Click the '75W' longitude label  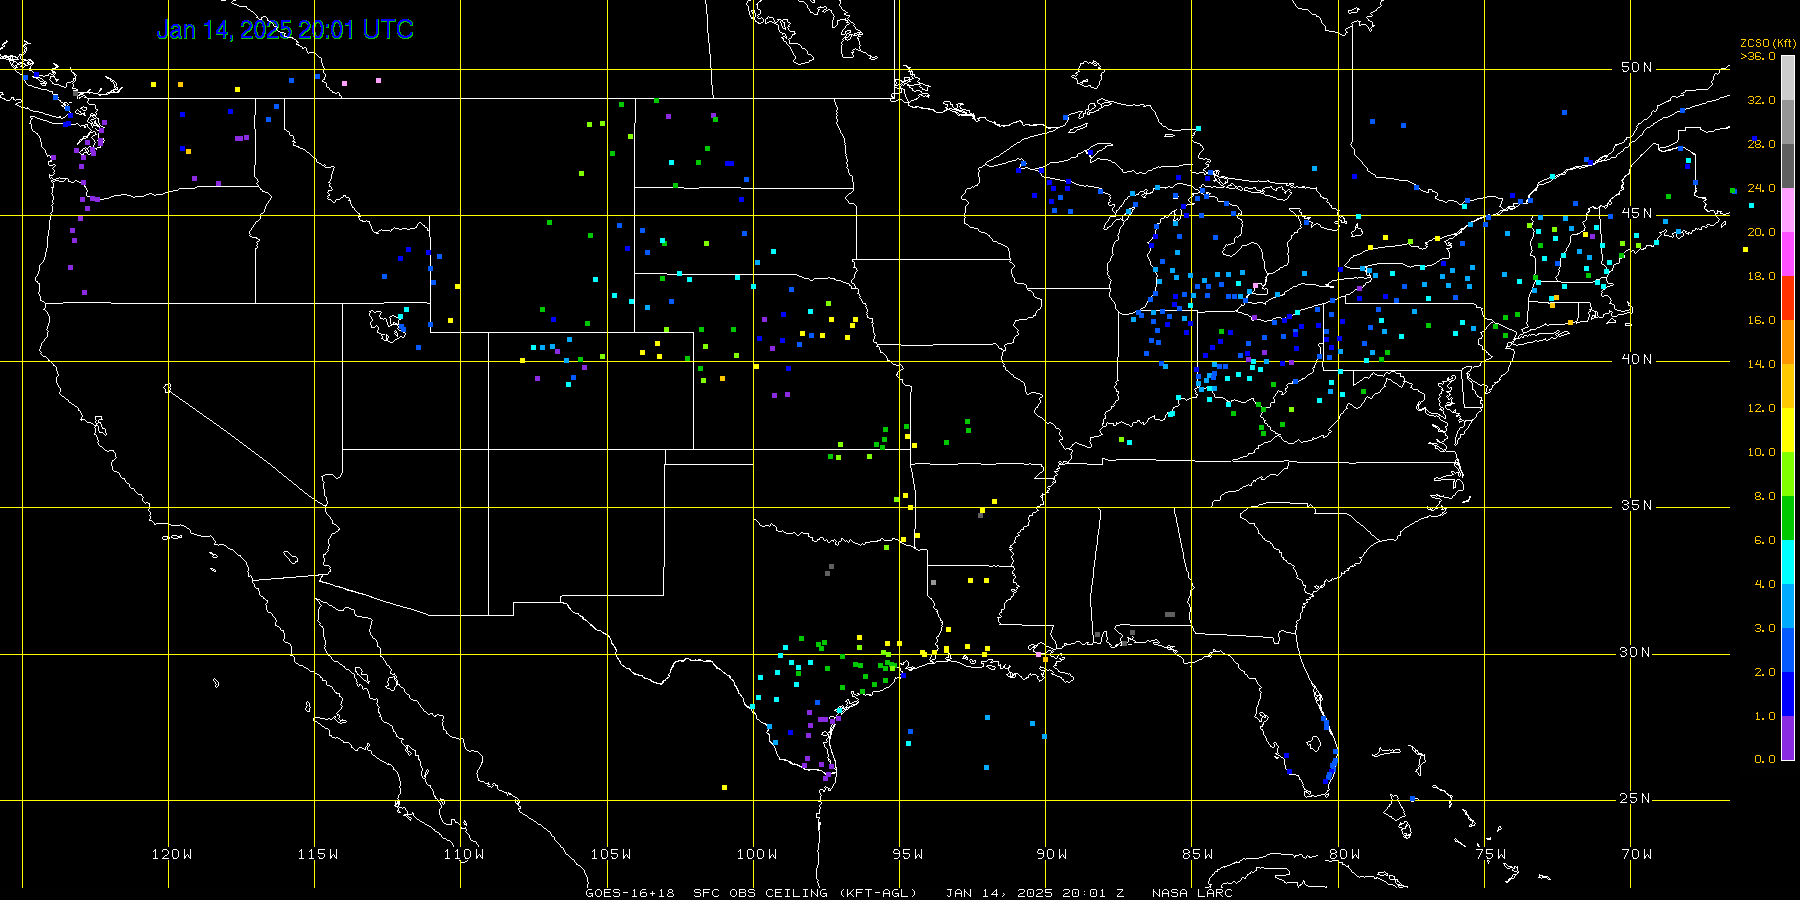(1491, 854)
